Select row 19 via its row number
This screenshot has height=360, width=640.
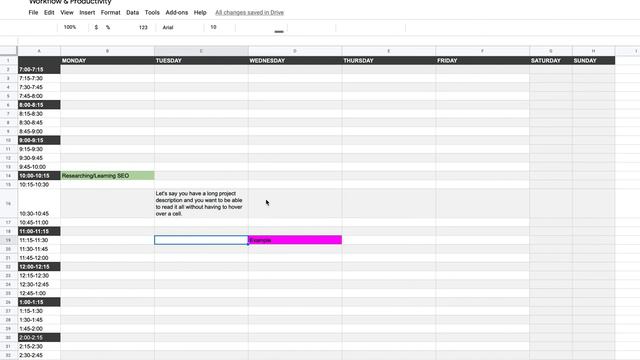[8, 240]
